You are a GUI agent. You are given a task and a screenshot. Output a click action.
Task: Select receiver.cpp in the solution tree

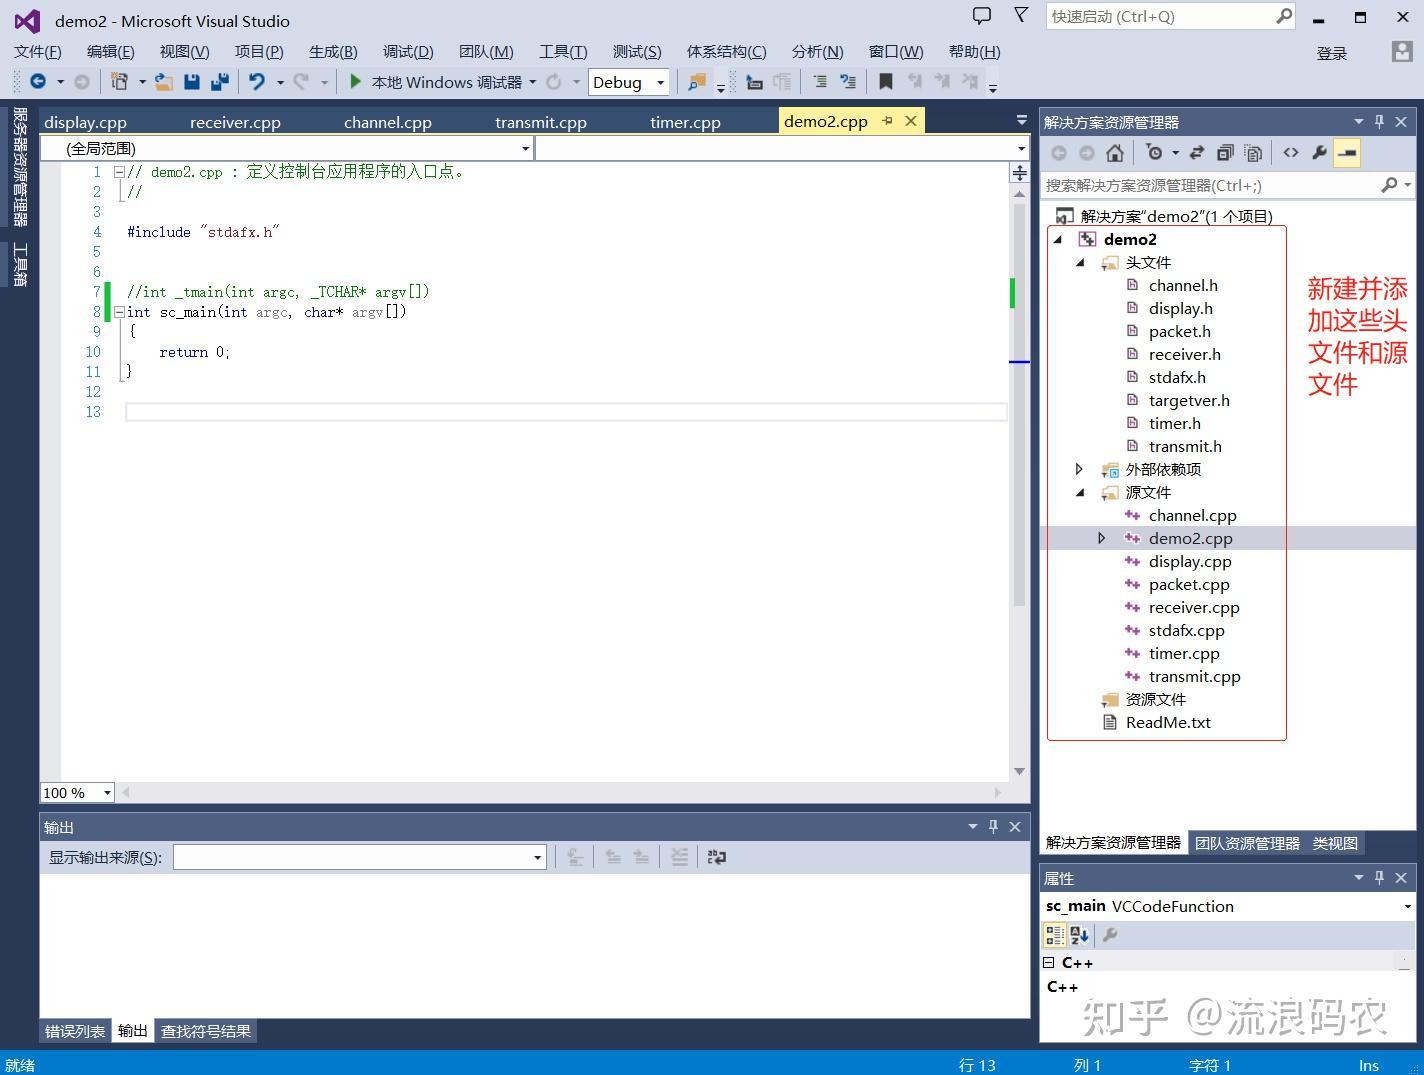coord(1193,608)
